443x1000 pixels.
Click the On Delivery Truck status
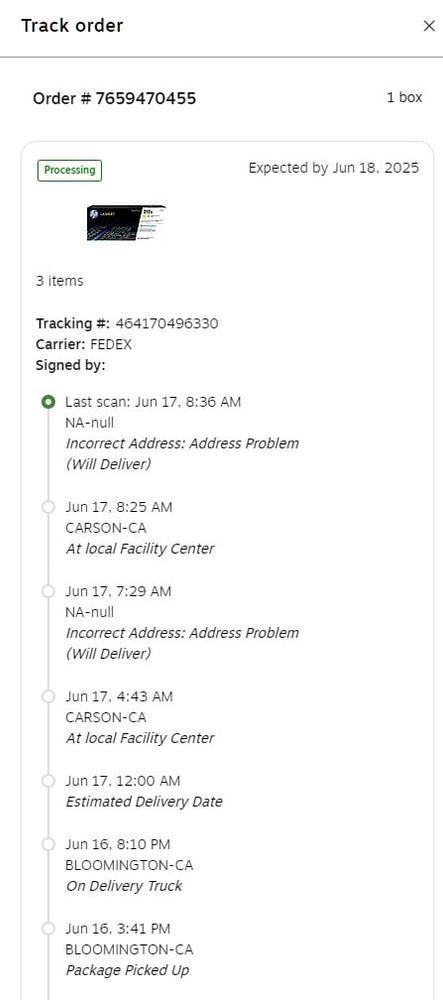[x=124, y=886]
